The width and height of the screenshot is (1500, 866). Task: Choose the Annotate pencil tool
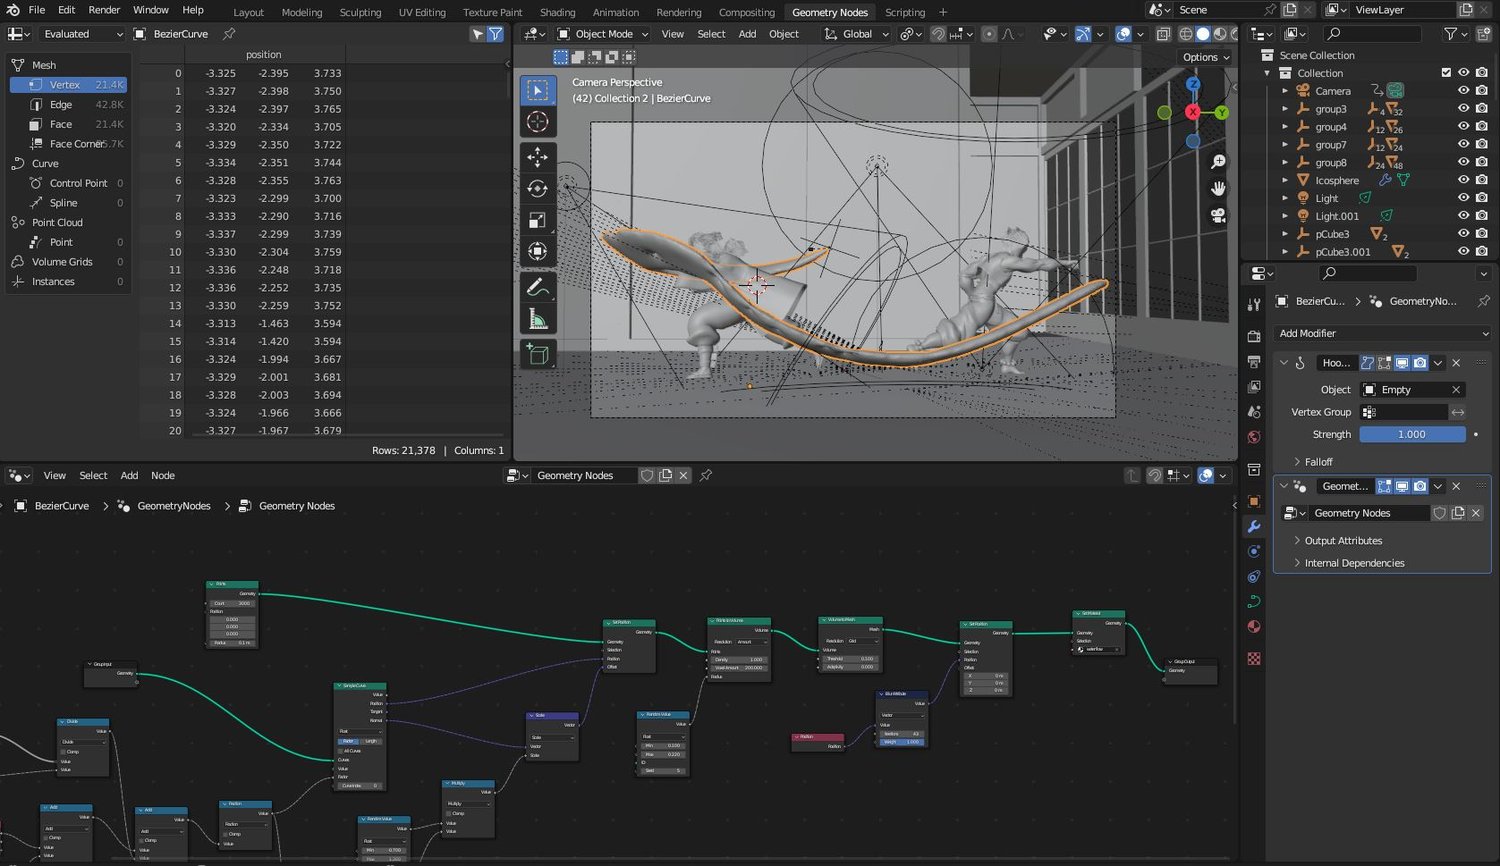point(538,287)
